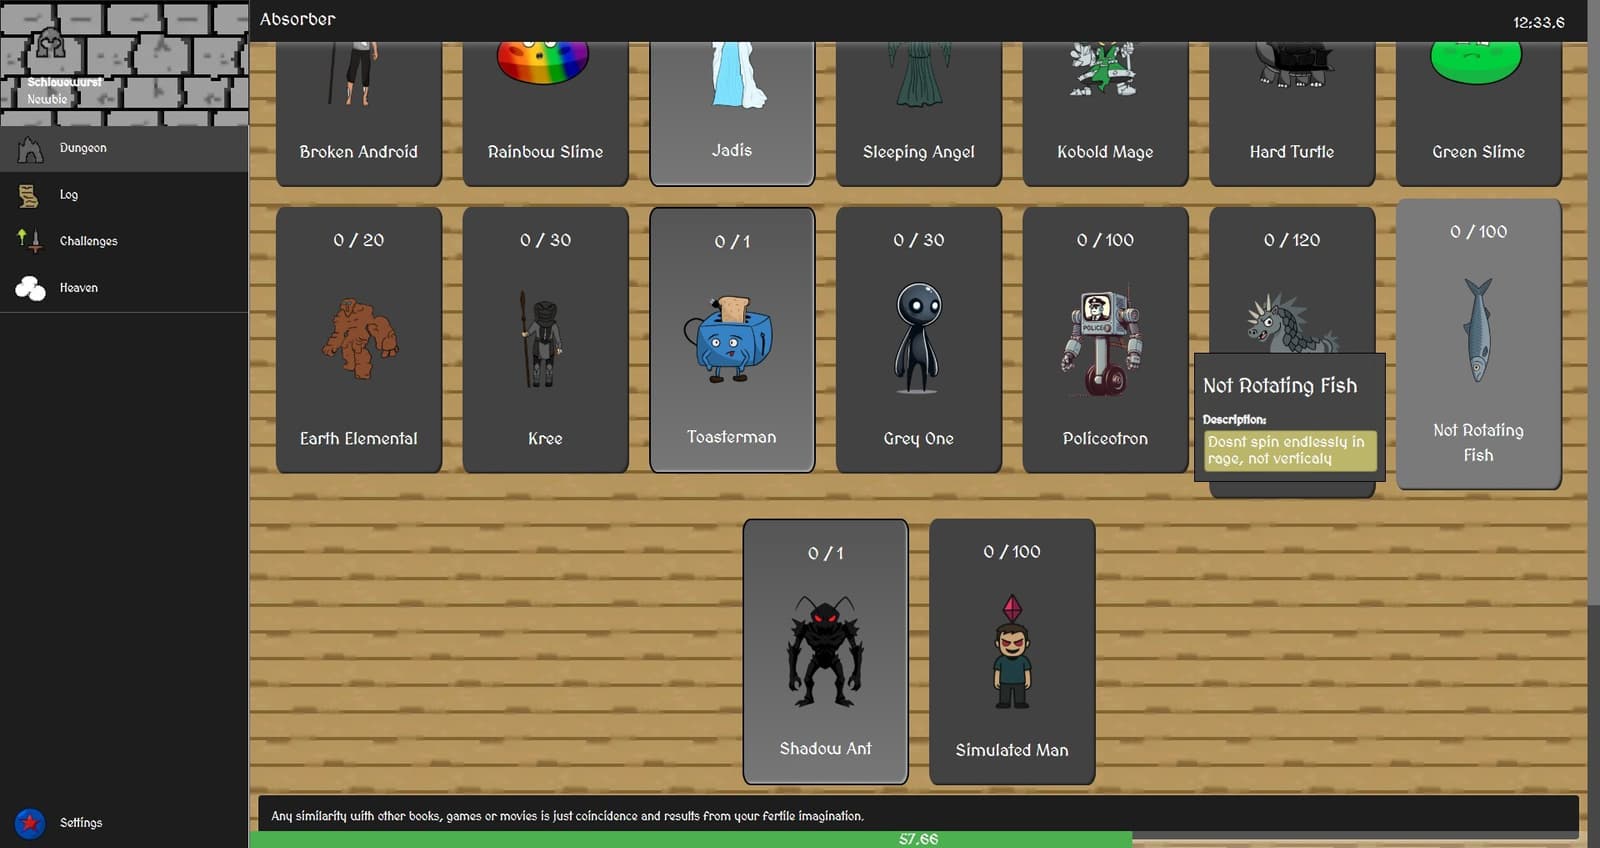The image size is (1600, 848).
Task: Select the Rainbow Slime card
Action: click(x=545, y=114)
